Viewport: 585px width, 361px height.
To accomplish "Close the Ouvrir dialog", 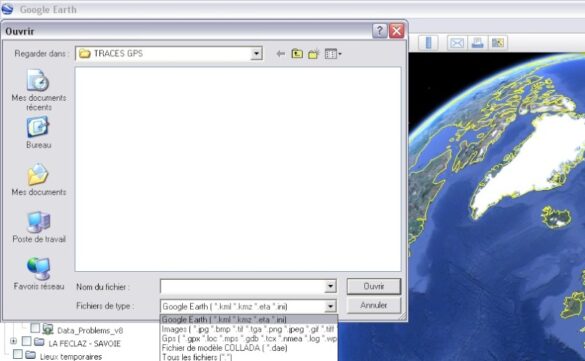I will click(397, 31).
